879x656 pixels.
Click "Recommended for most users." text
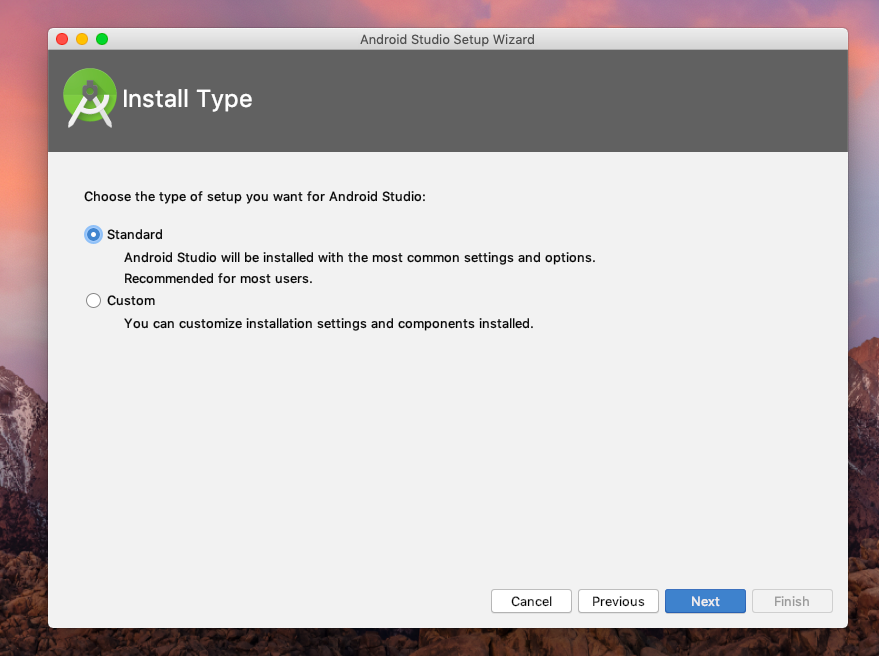[218, 279]
